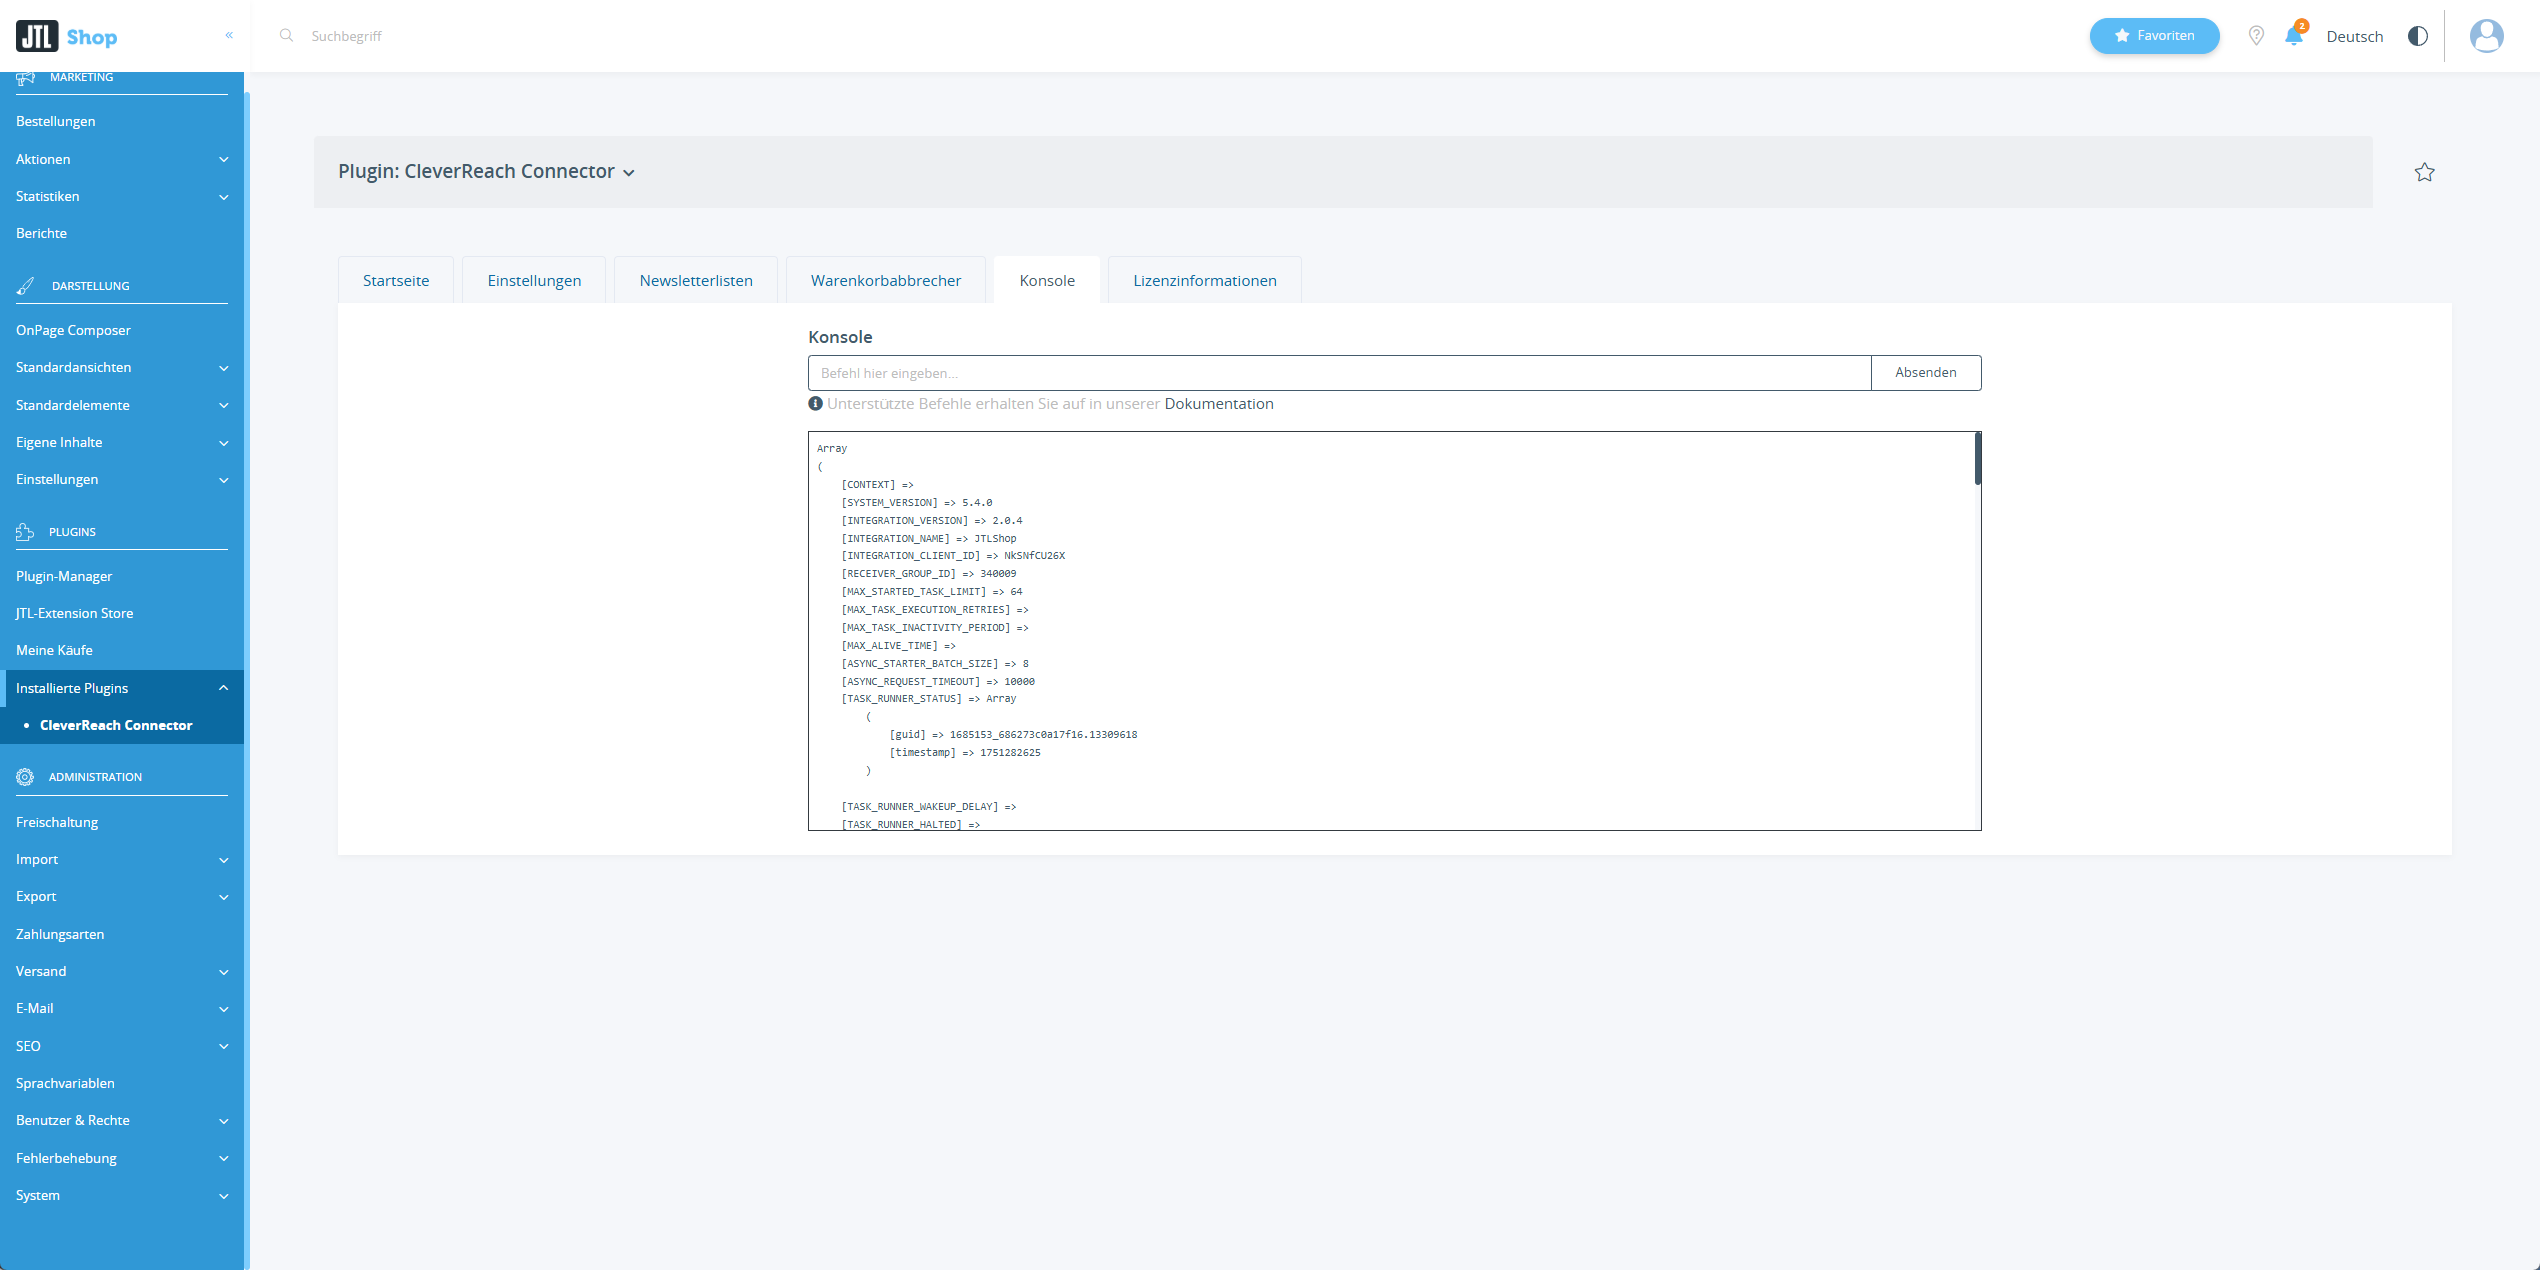
Task: Open Freischaltung page
Action: pyautogui.click(x=57, y=822)
